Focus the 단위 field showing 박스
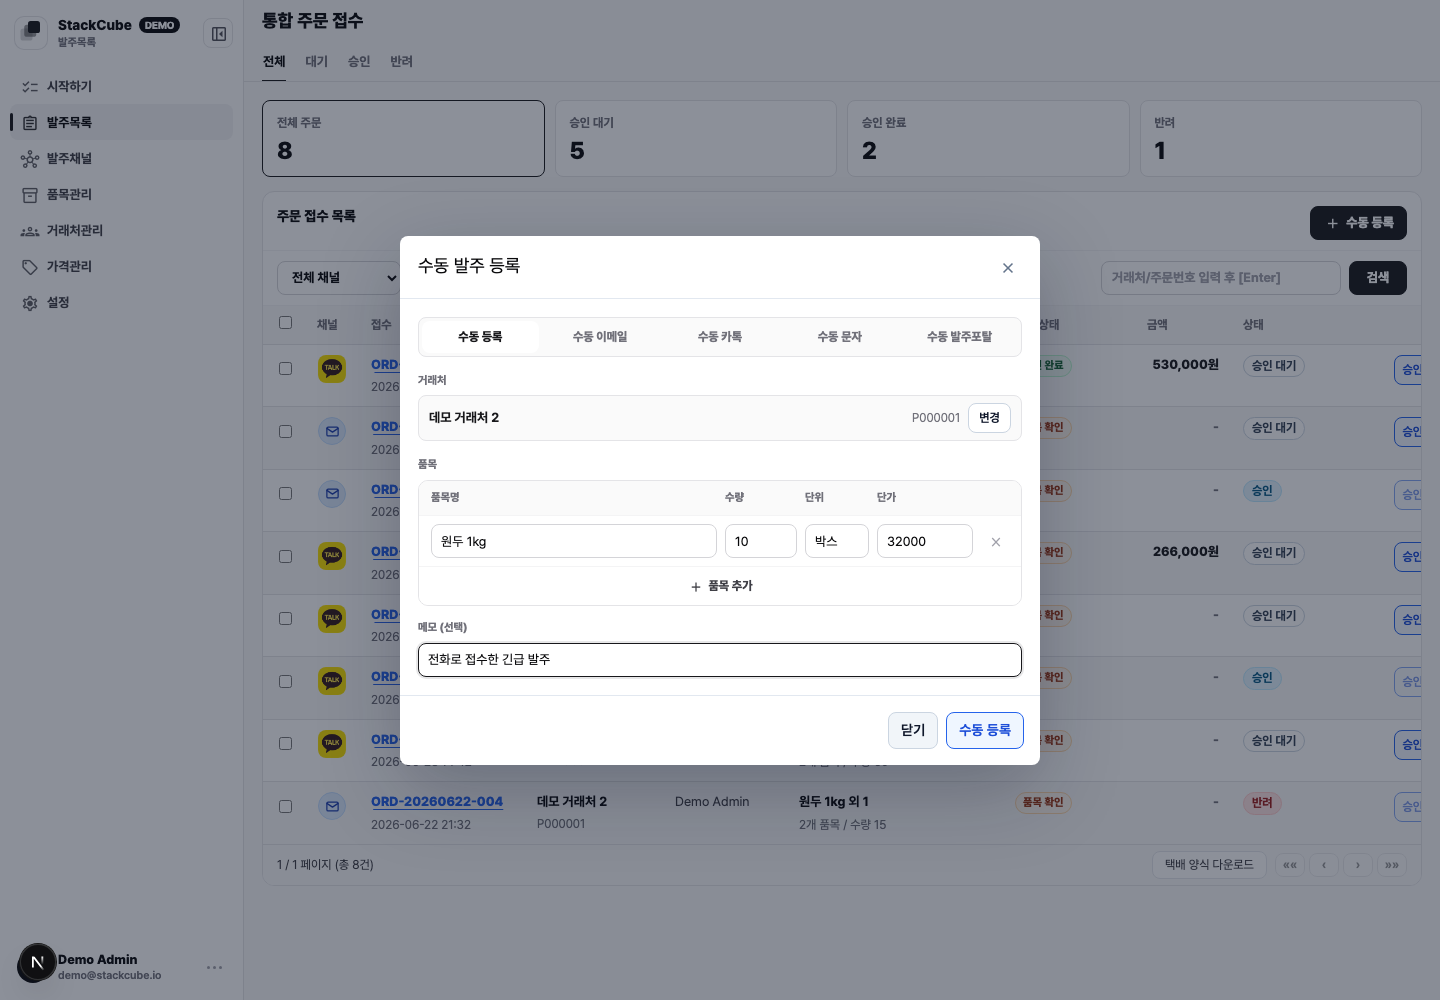Screen dimensions: 1440x1000 (x=837, y=541)
